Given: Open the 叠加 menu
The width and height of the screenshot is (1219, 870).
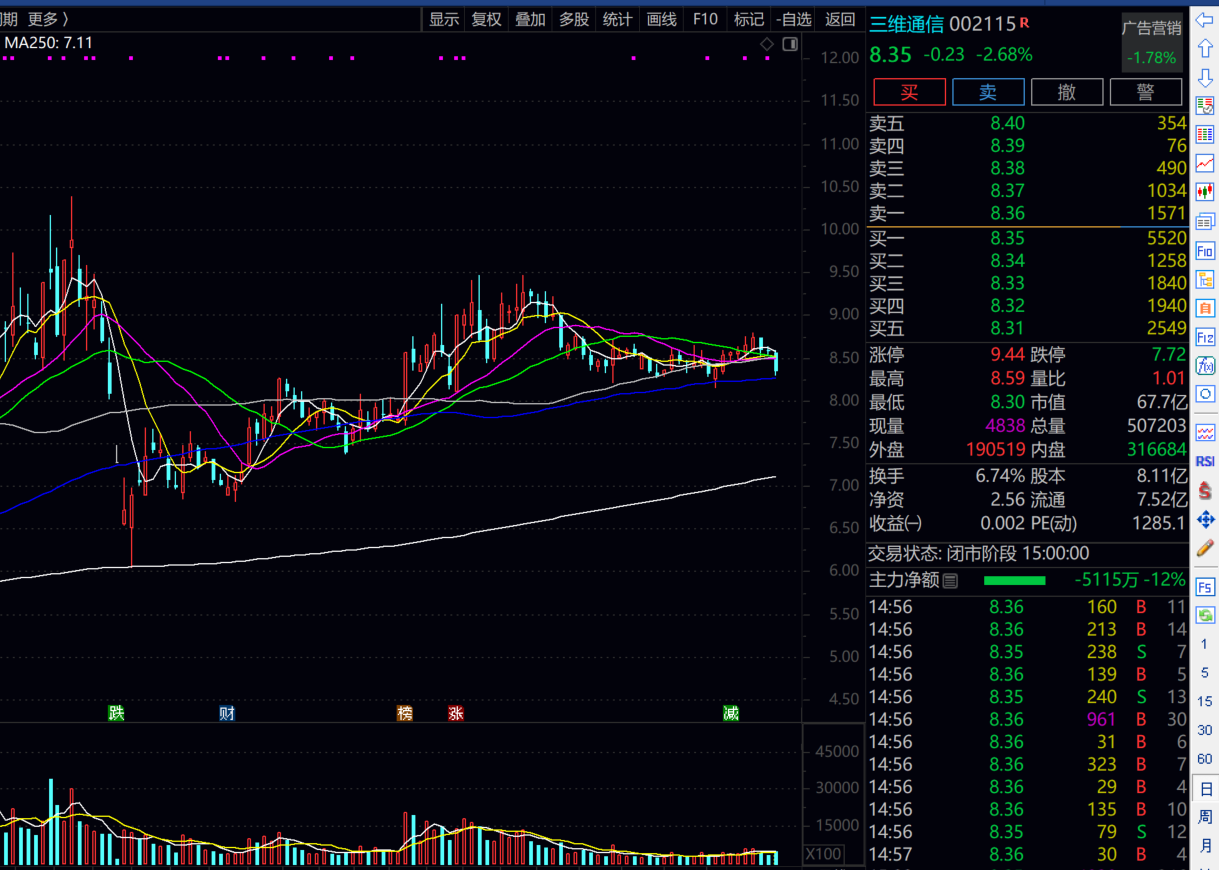Looking at the screenshot, I should 530,19.
